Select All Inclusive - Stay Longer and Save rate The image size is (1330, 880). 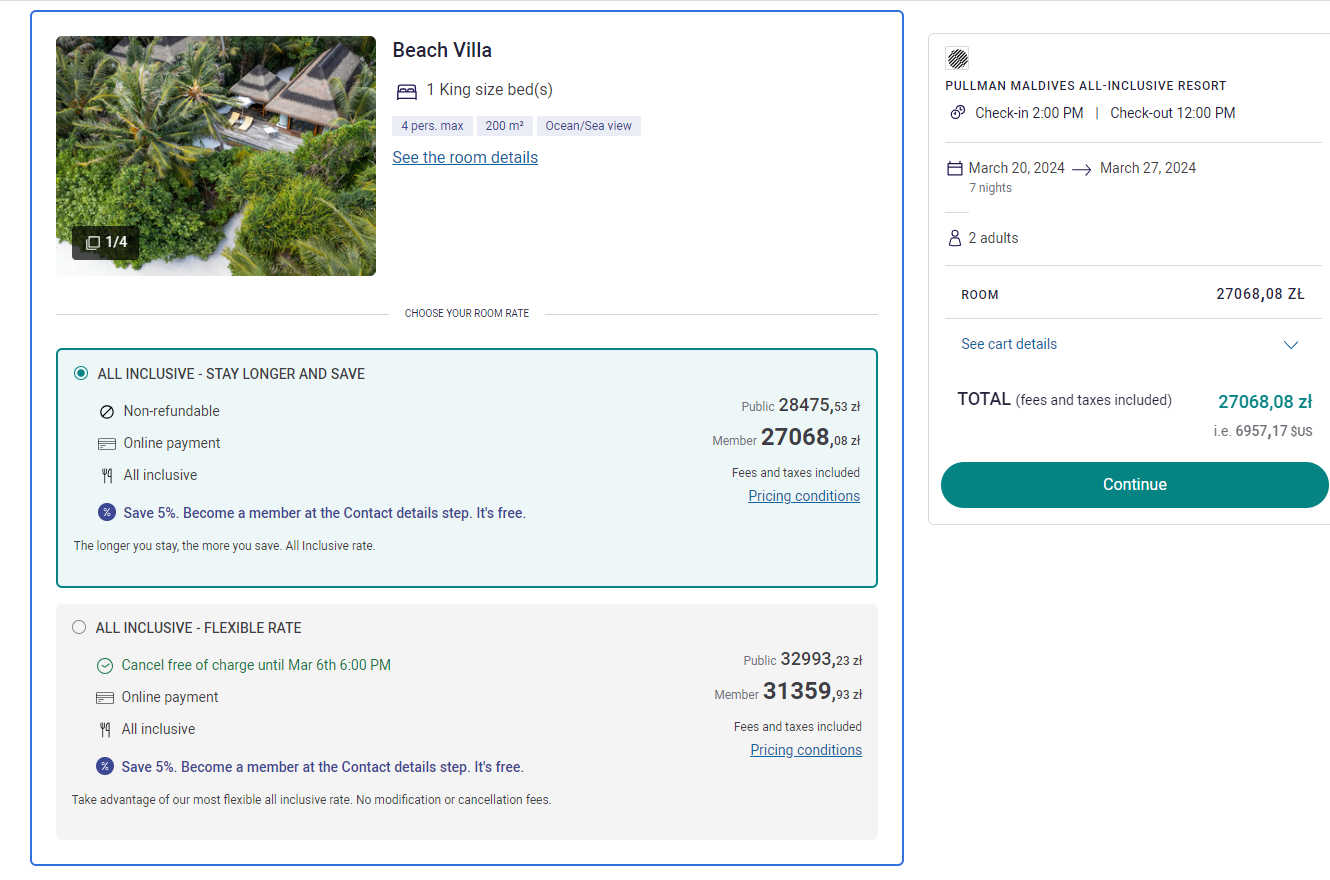point(81,374)
